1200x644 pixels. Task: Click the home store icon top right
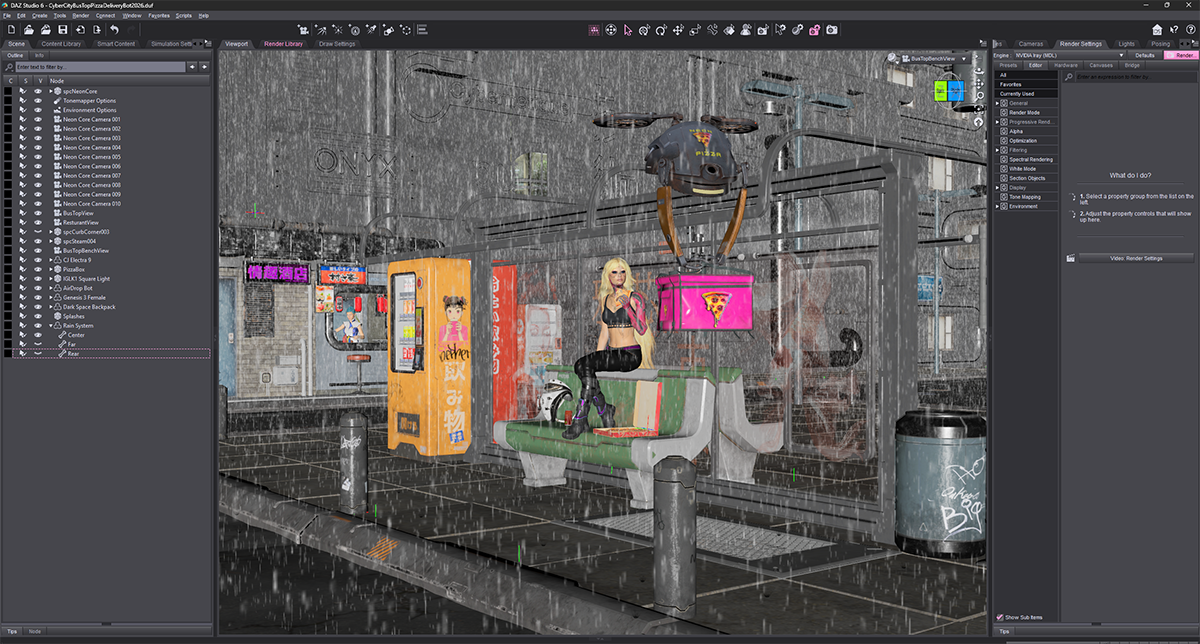(1157, 29)
